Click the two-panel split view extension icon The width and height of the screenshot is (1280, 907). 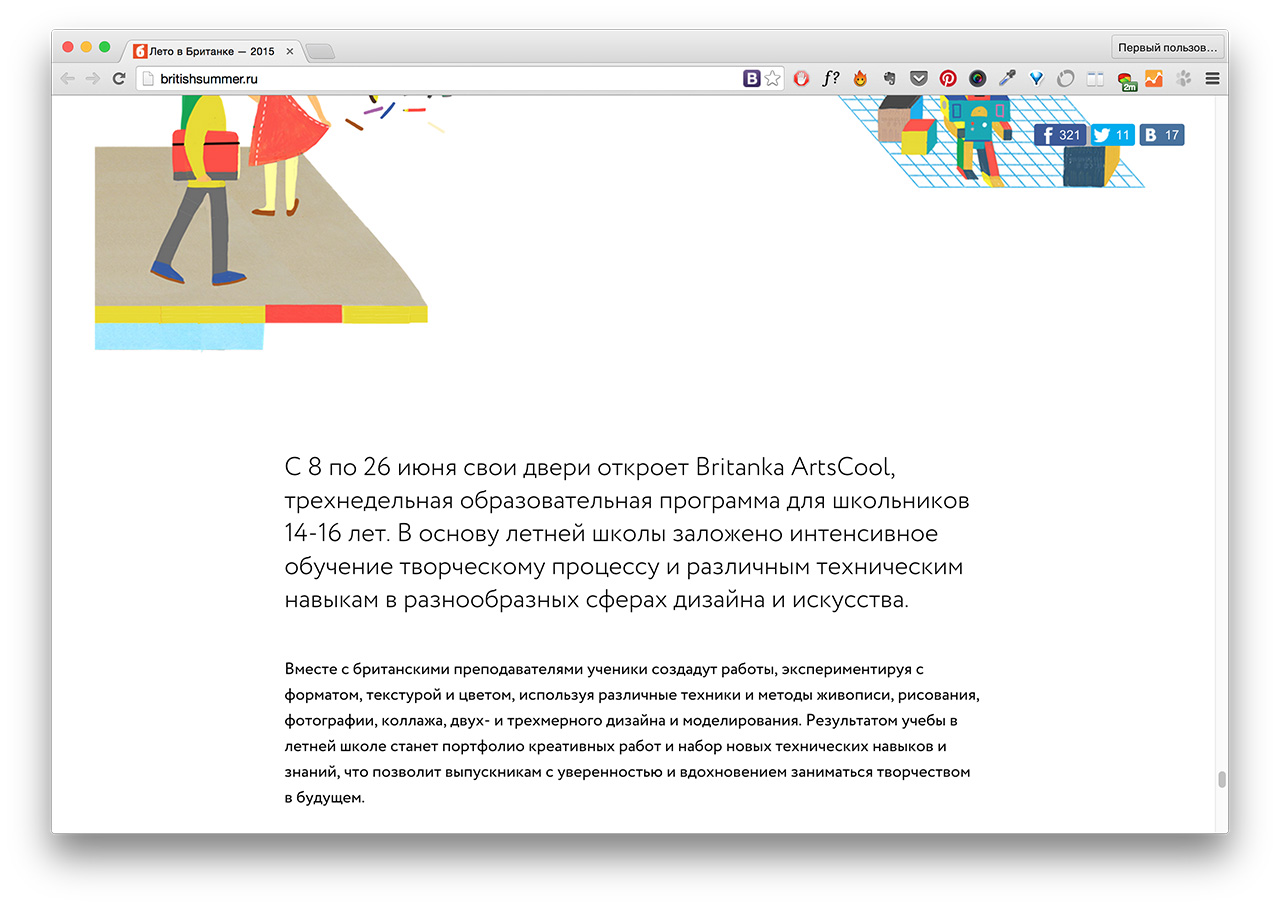coord(1095,78)
